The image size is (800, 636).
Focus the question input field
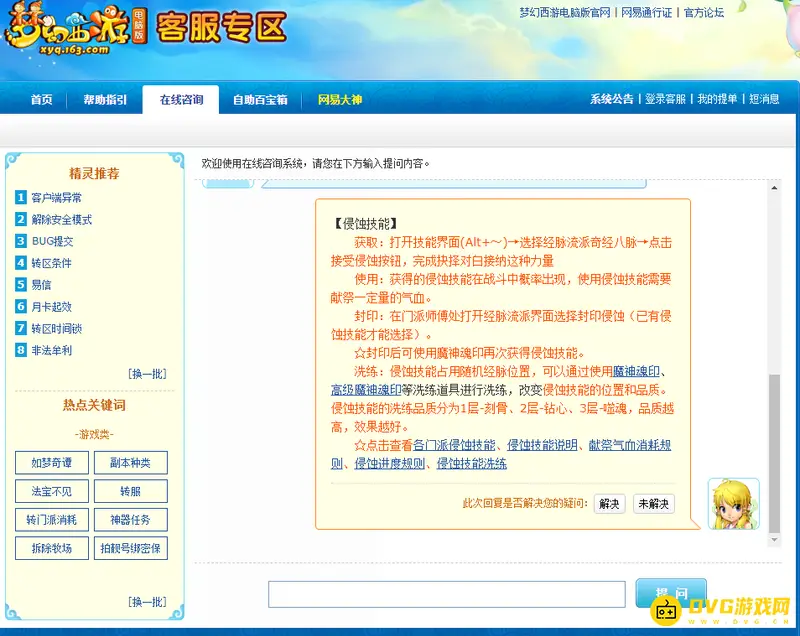(446, 594)
